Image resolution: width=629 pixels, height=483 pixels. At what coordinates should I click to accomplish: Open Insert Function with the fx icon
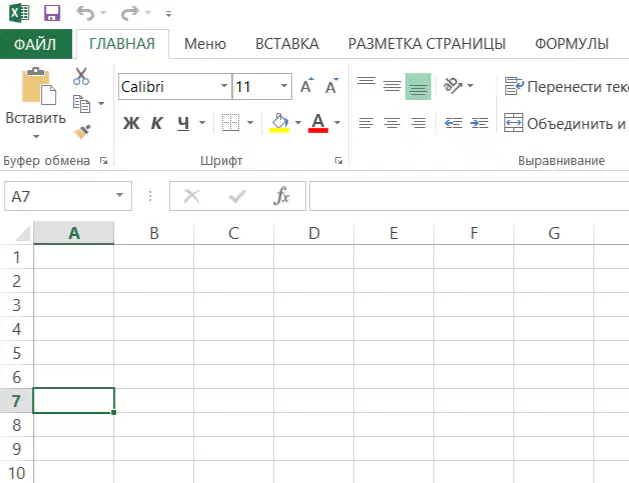pyautogui.click(x=281, y=196)
